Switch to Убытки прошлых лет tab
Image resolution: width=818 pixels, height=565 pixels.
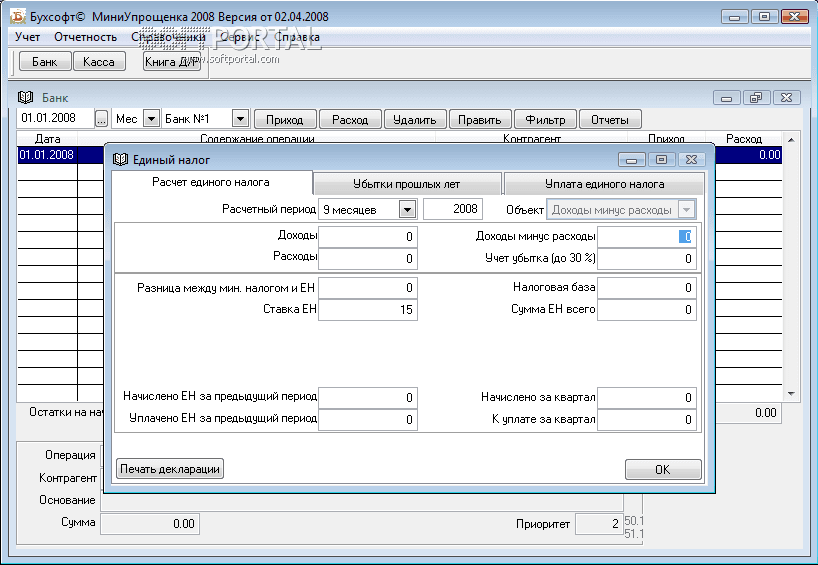coord(407,184)
